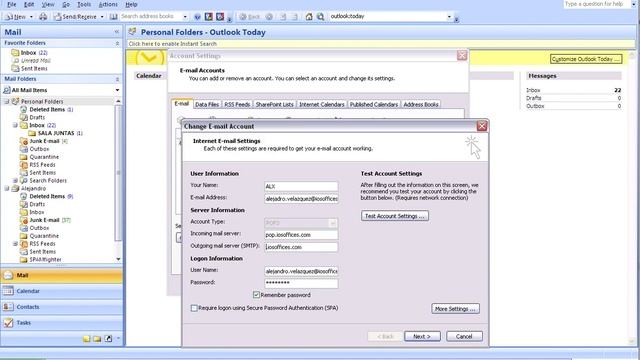Open the Address Book icon in toolbar
This screenshot has height=360, width=640.
point(113,17)
